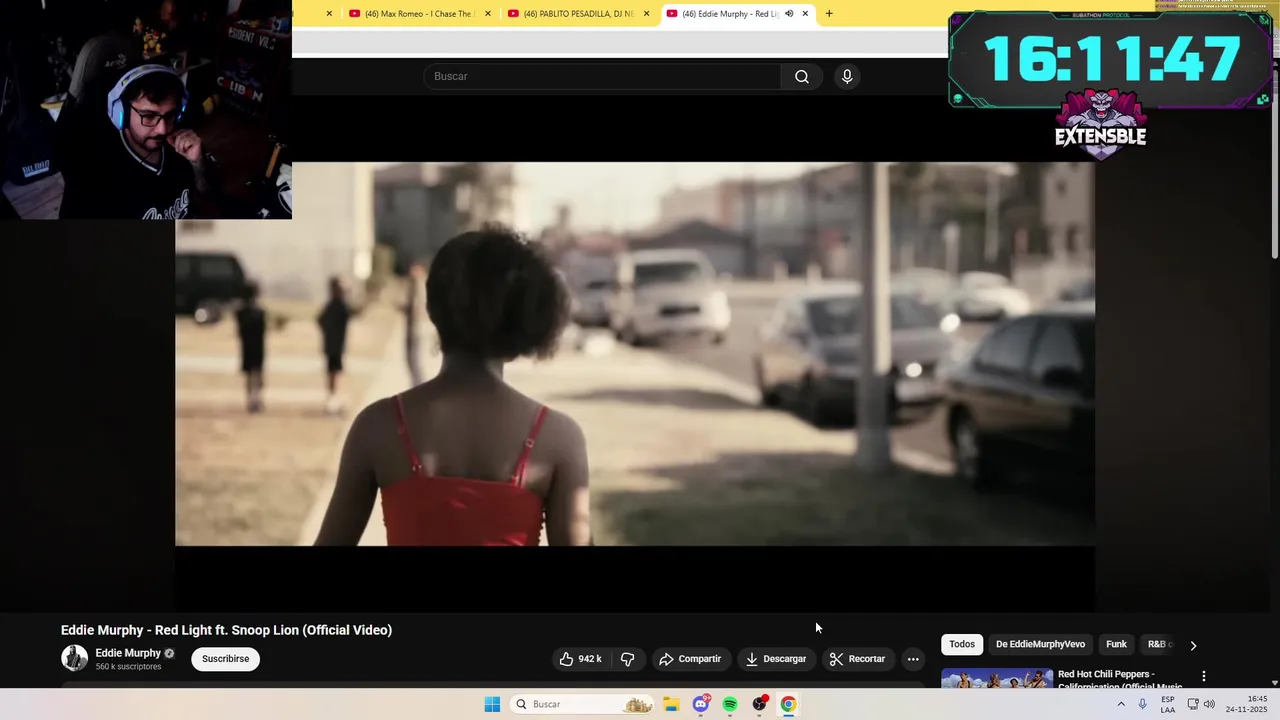Select the Todos filter chip
Image resolution: width=1280 pixels, height=720 pixels.
[962, 645]
